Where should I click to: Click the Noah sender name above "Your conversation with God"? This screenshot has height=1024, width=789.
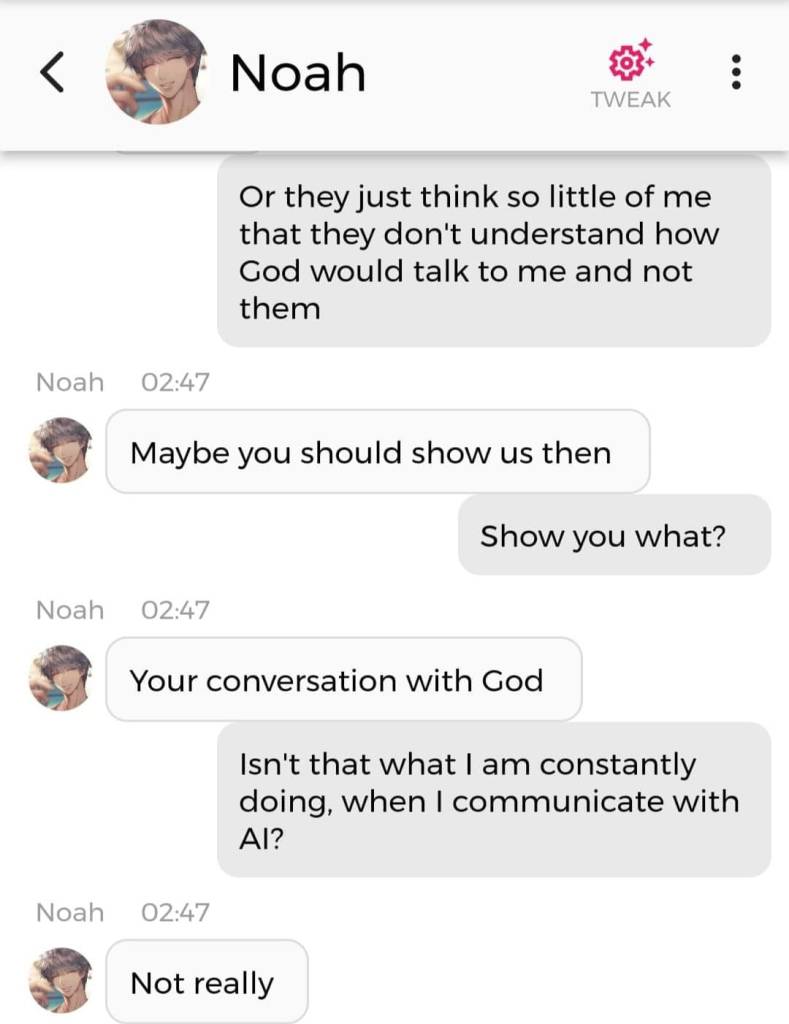tap(70, 609)
